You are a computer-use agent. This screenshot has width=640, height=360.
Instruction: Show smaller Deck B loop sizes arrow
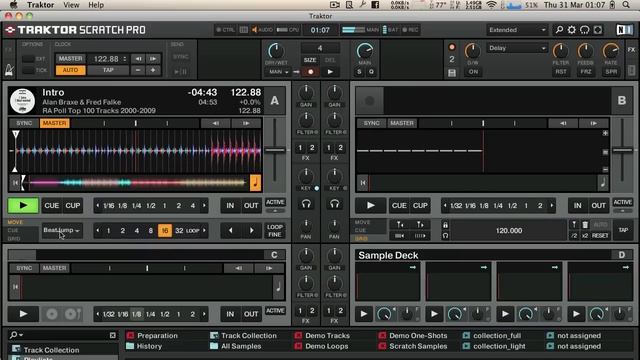[x=445, y=206]
